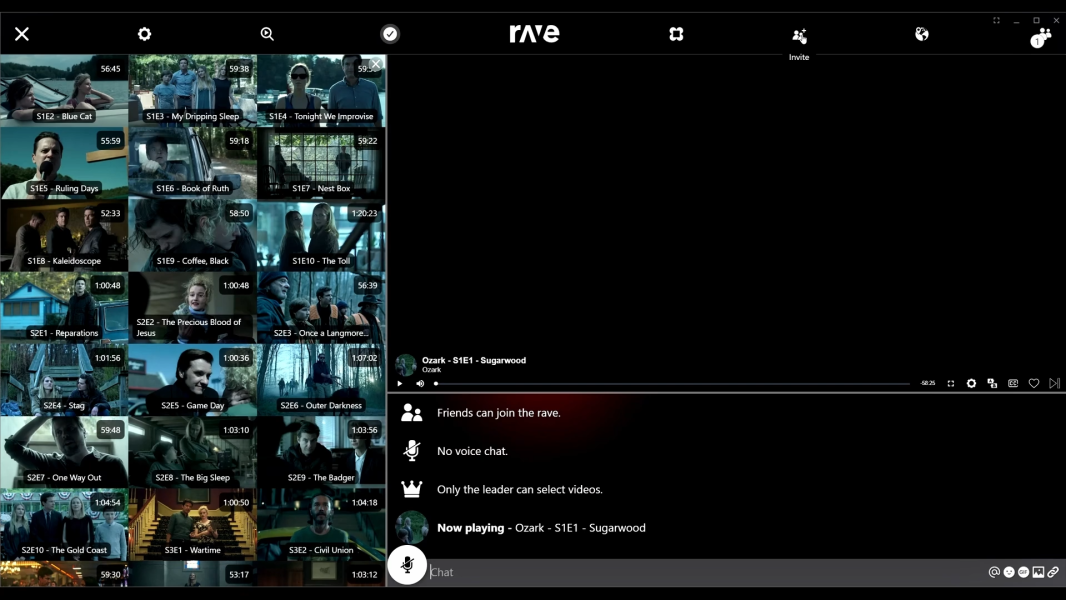This screenshot has width=1066, height=600.
Task: Select episode S2E4 - Stag
Action: [64, 380]
